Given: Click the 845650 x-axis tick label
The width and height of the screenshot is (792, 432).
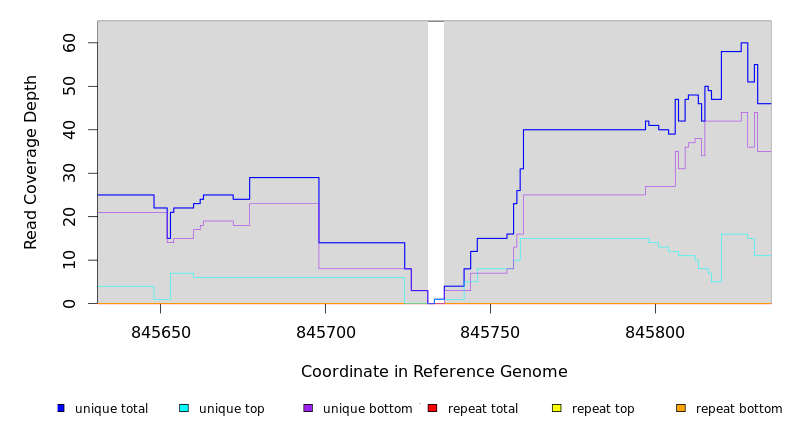Looking at the screenshot, I should pyautogui.click(x=162, y=332).
